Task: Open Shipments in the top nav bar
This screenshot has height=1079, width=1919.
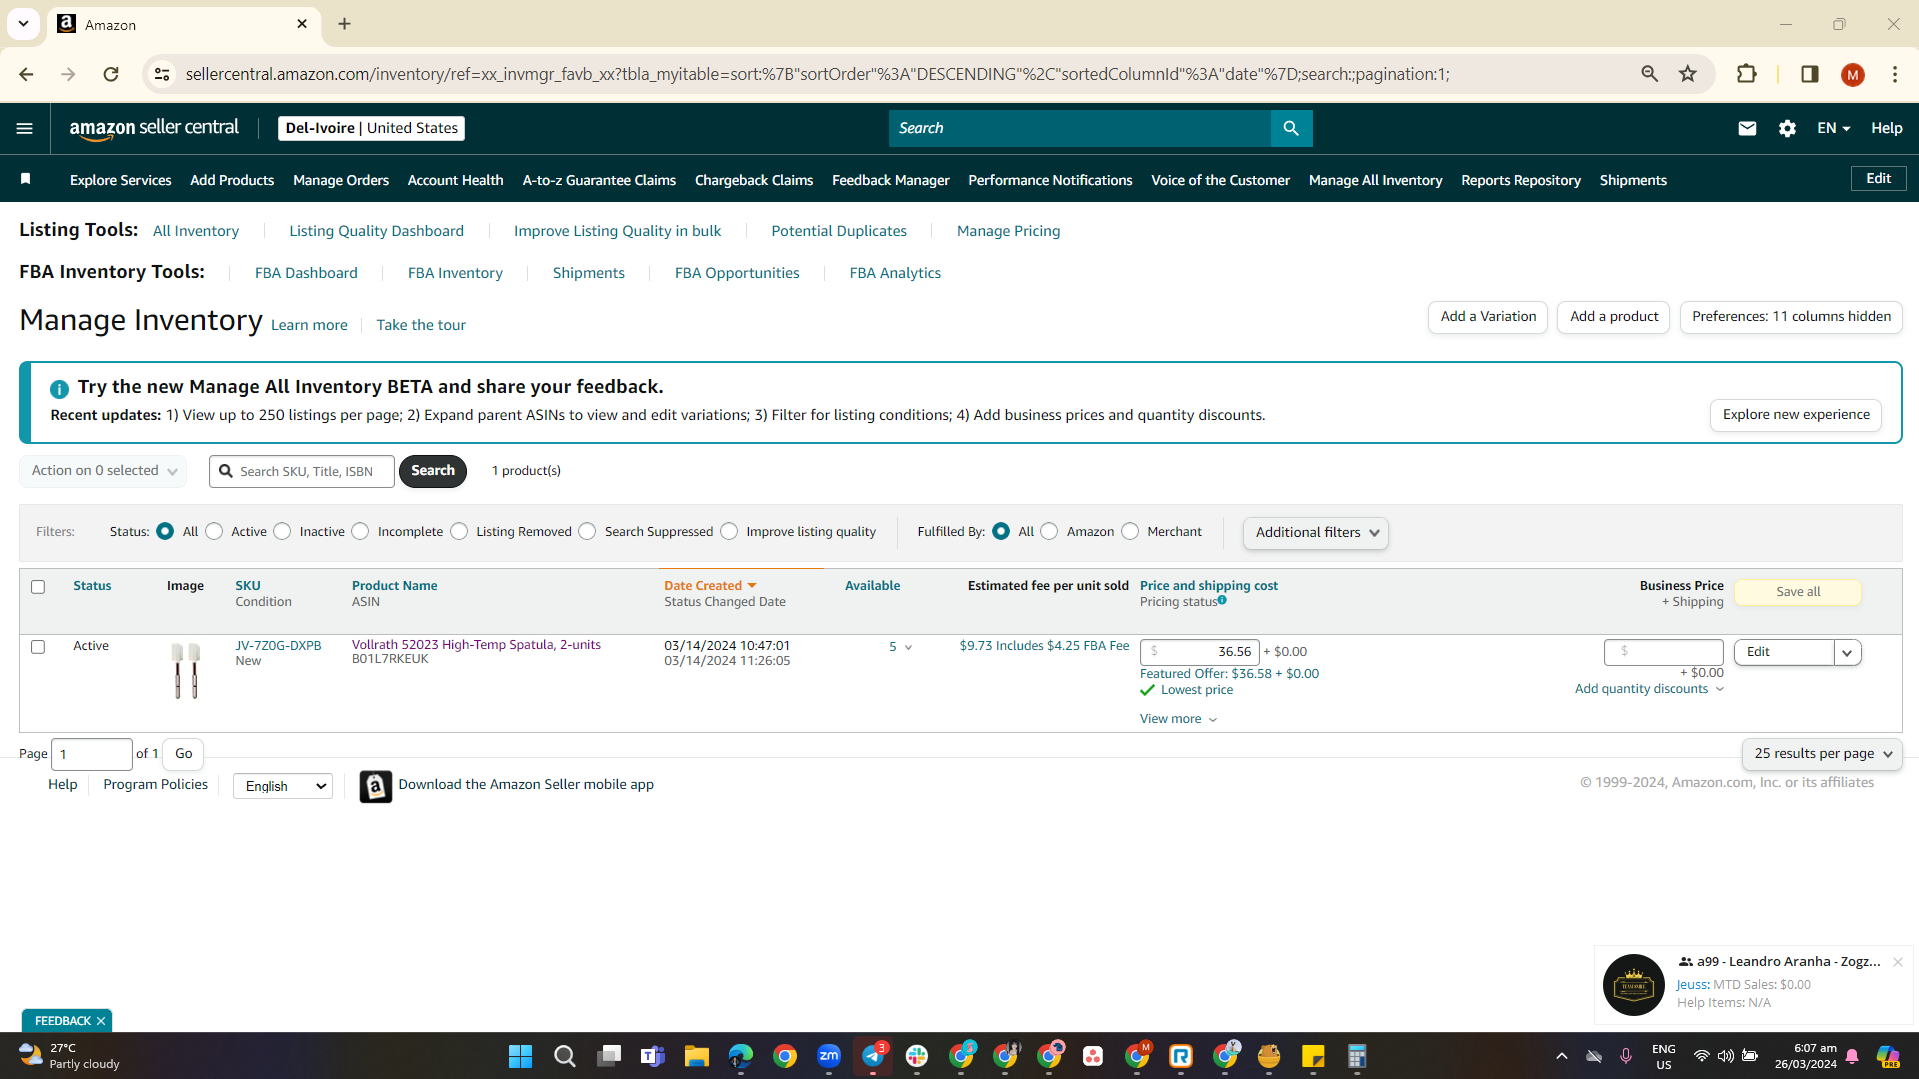Action: click(1633, 180)
